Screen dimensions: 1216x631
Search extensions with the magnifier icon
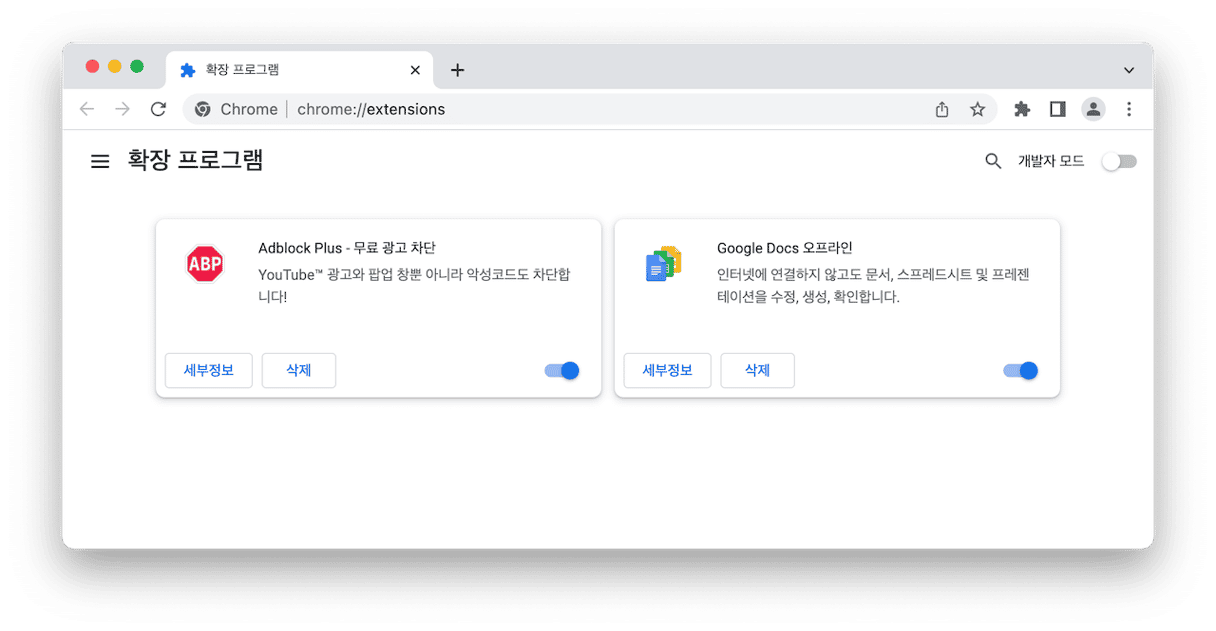pos(993,161)
